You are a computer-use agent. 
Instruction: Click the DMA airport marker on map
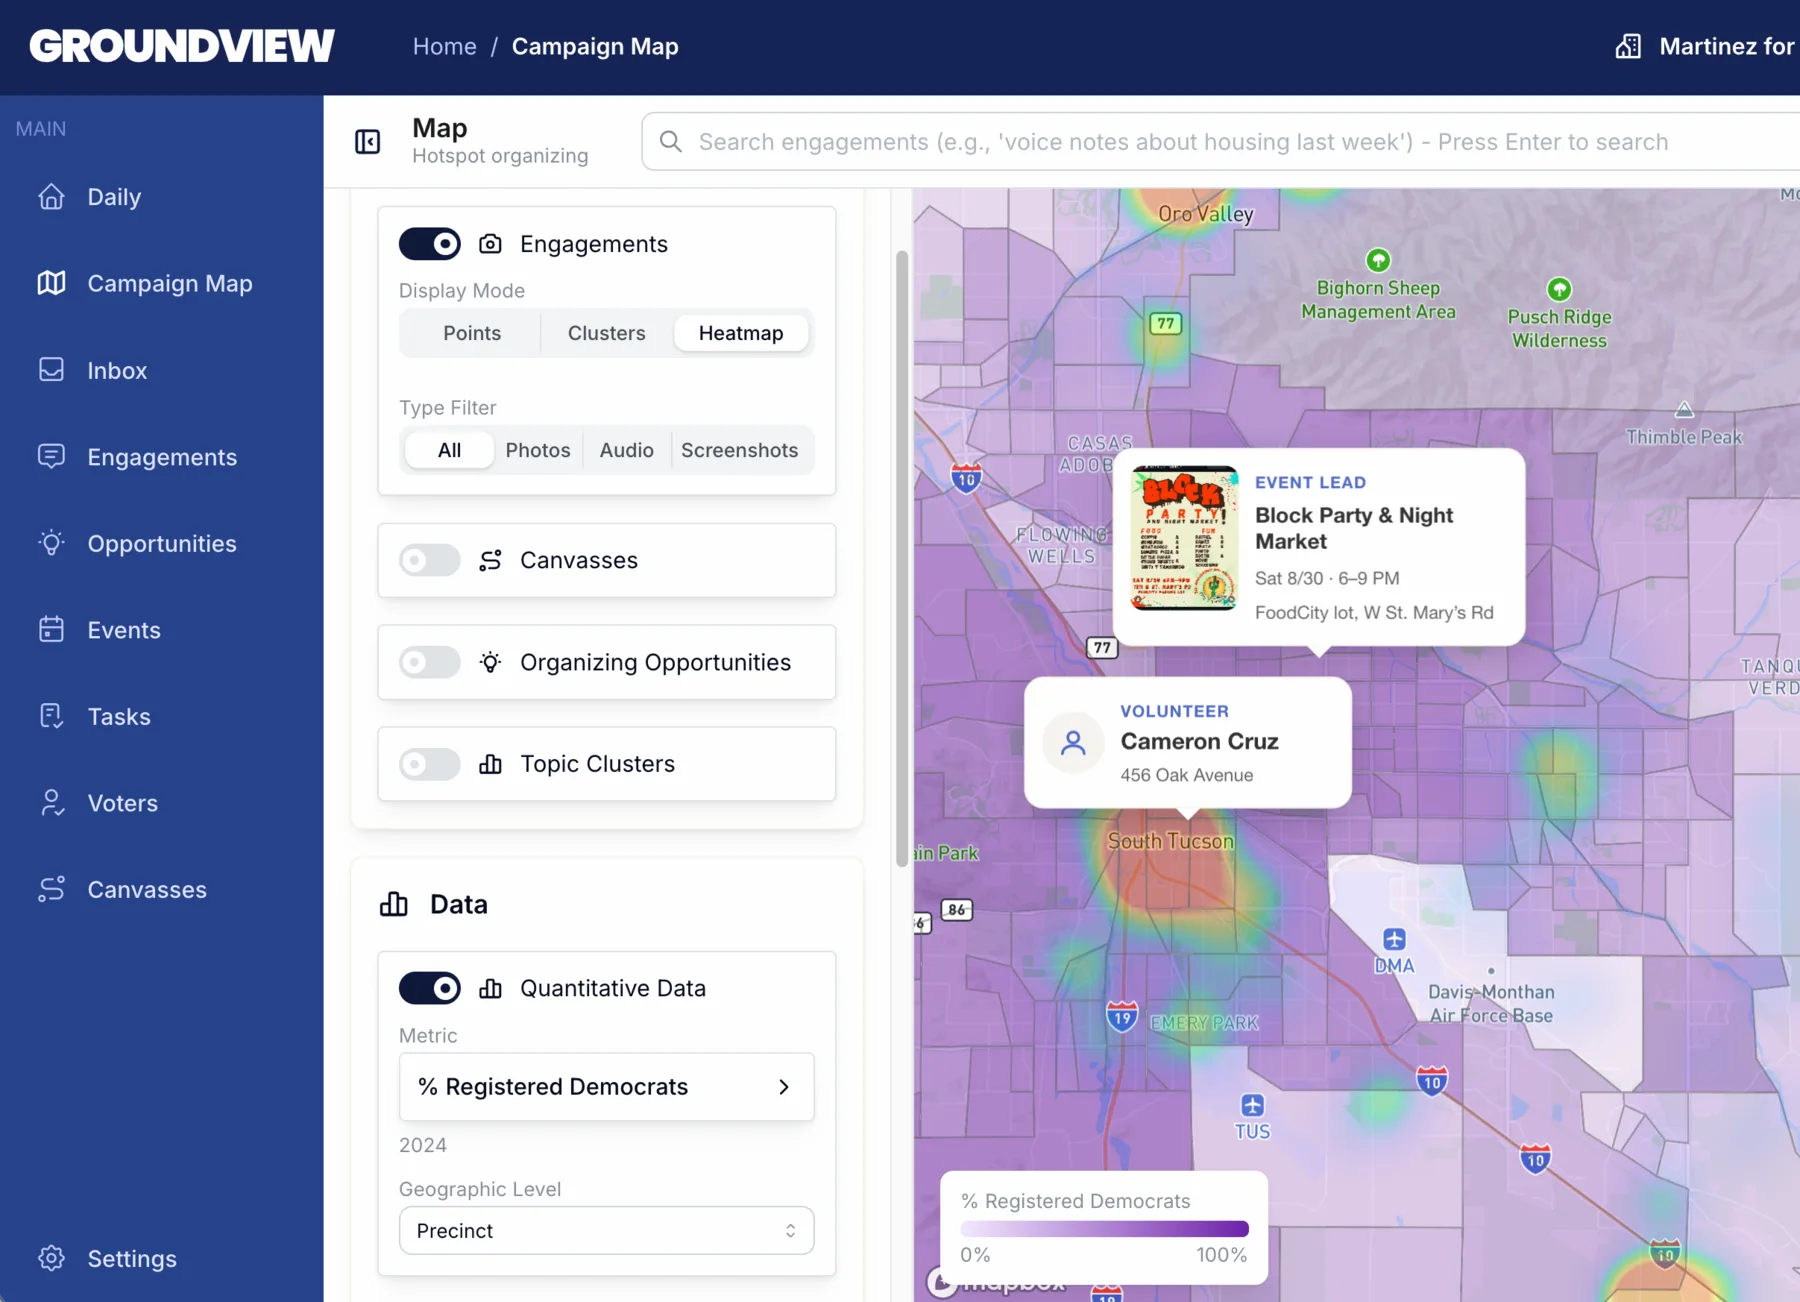(1394, 940)
